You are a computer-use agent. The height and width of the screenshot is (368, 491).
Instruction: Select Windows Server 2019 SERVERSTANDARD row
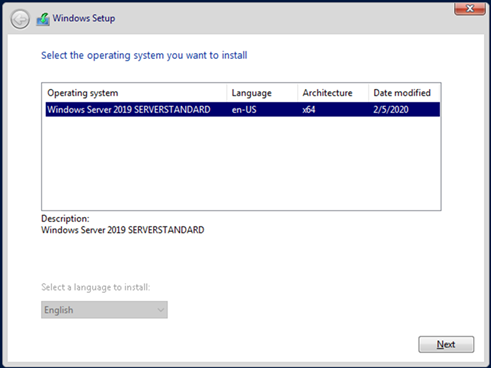[x=243, y=110]
